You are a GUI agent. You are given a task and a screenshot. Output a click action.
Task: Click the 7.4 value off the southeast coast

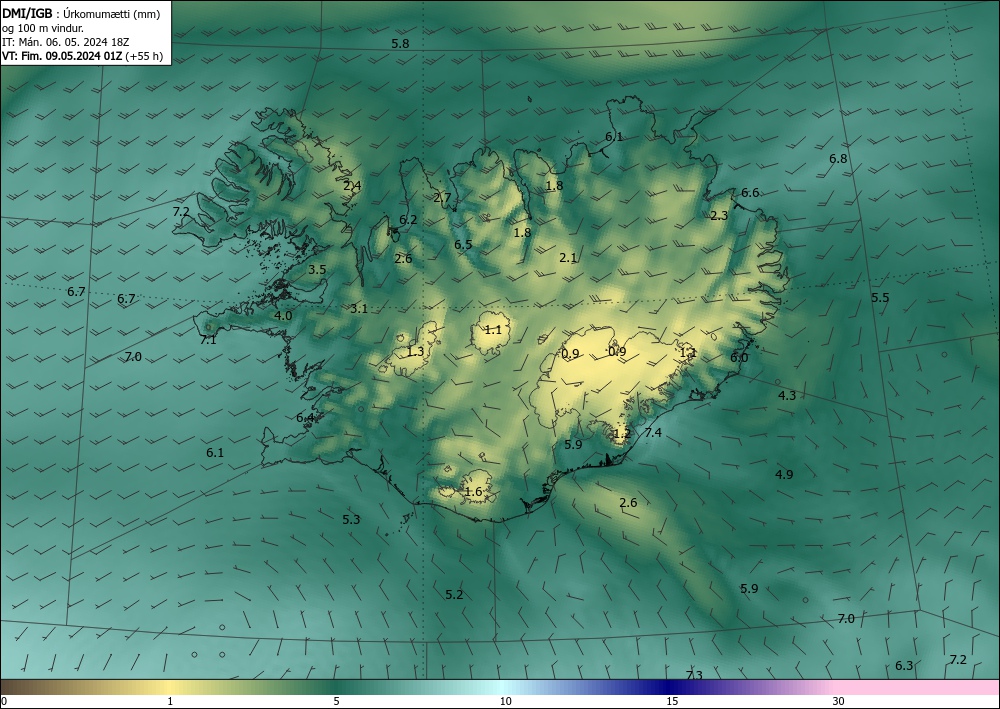click(653, 432)
